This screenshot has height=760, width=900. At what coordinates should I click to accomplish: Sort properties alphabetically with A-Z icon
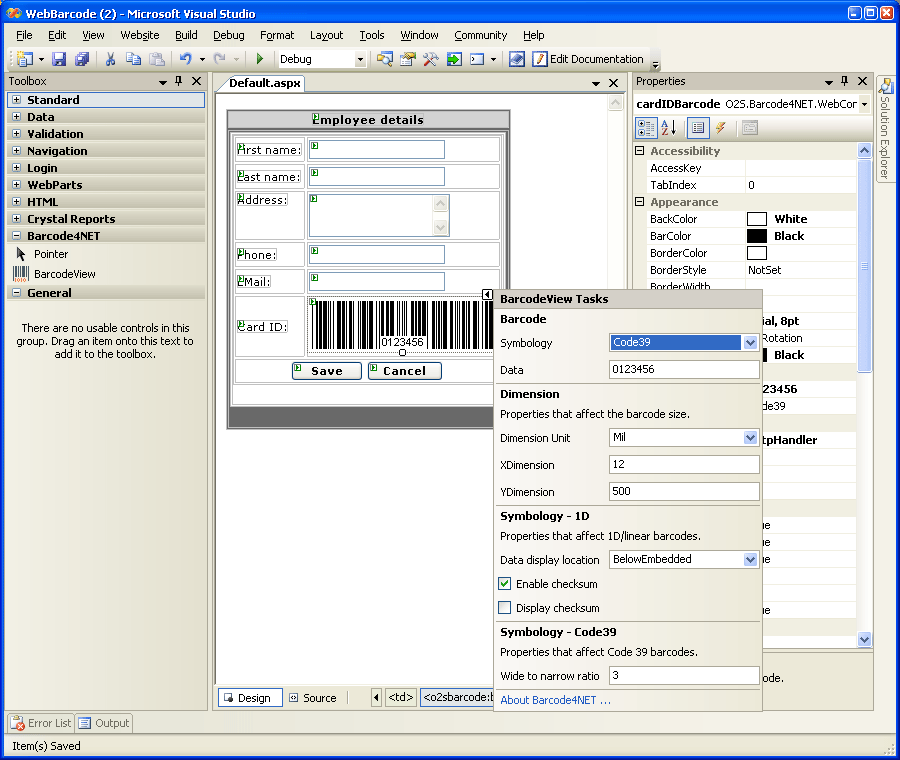tap(669, 128)
